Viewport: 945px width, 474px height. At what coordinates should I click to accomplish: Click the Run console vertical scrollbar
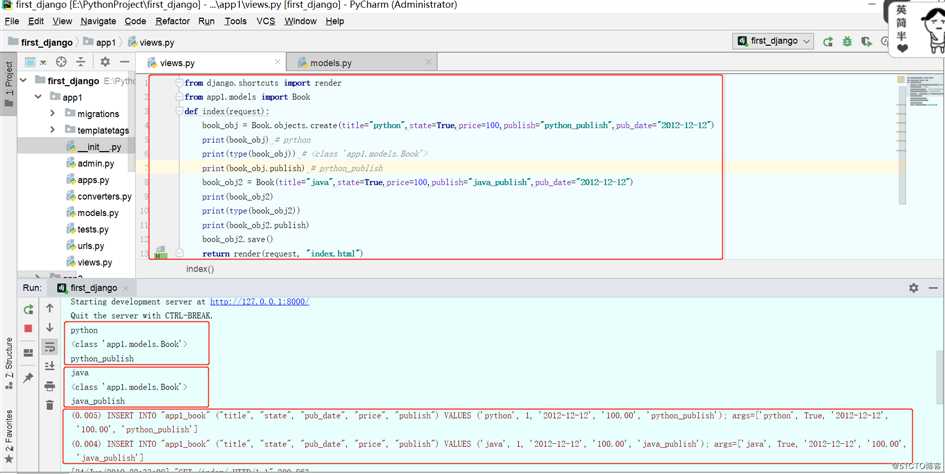[x=940, y=377]
